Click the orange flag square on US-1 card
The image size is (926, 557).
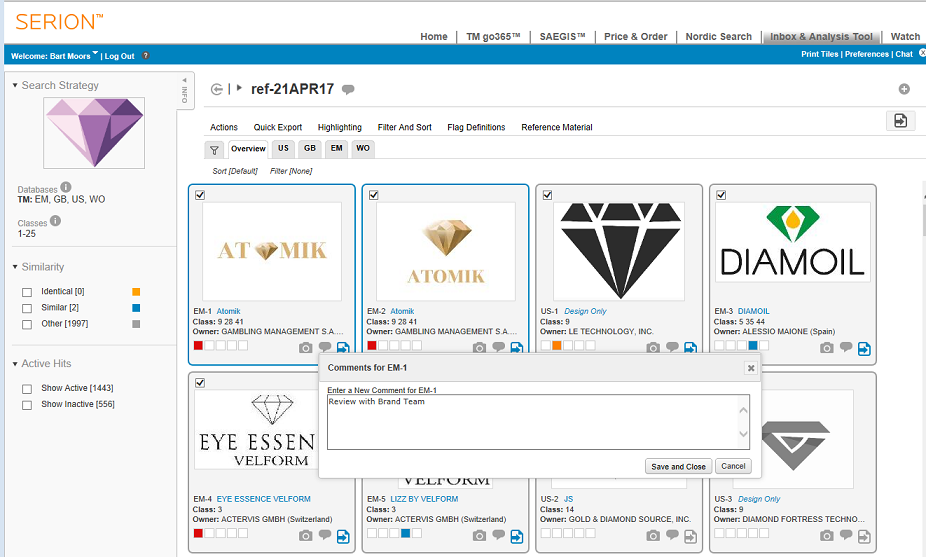coord(556,345)
